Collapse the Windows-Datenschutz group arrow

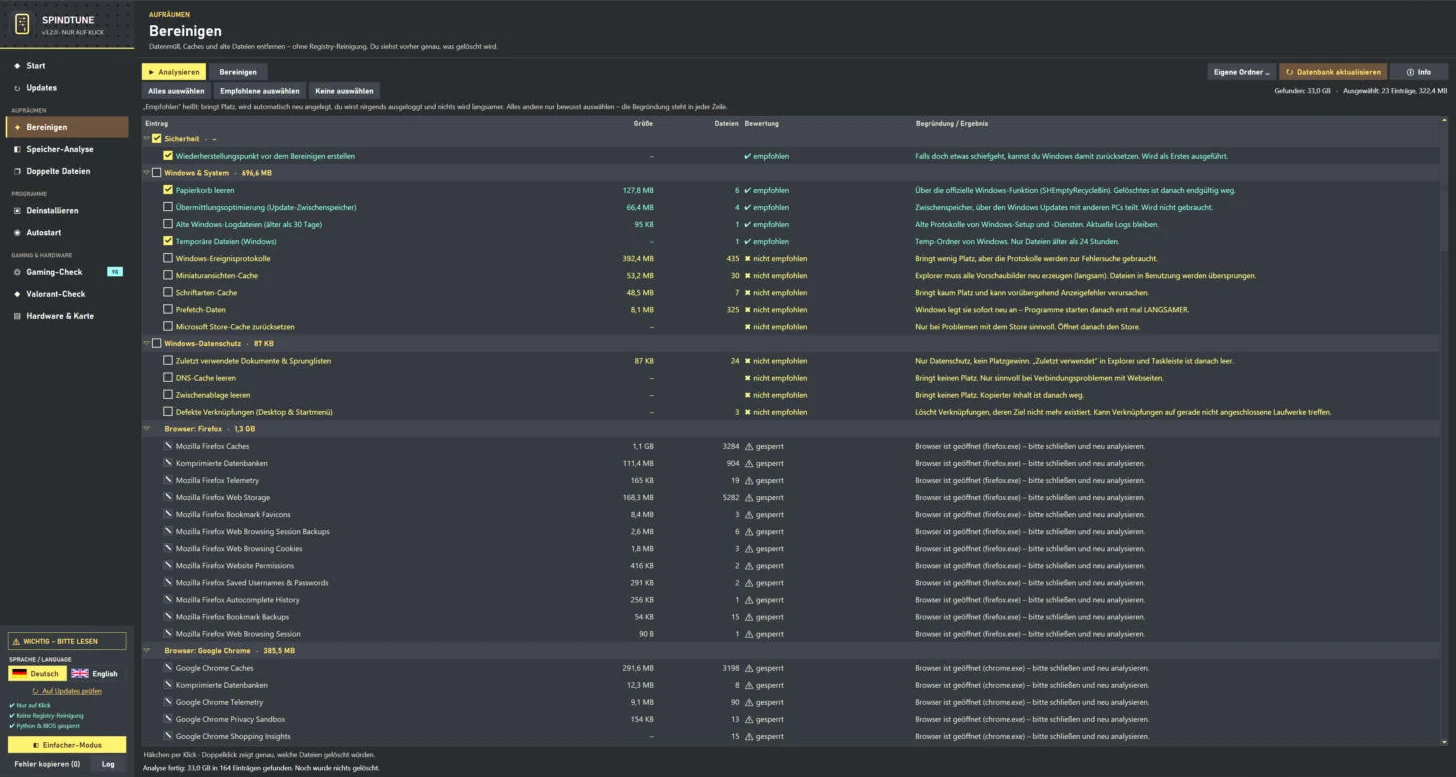tap(146, 343)
